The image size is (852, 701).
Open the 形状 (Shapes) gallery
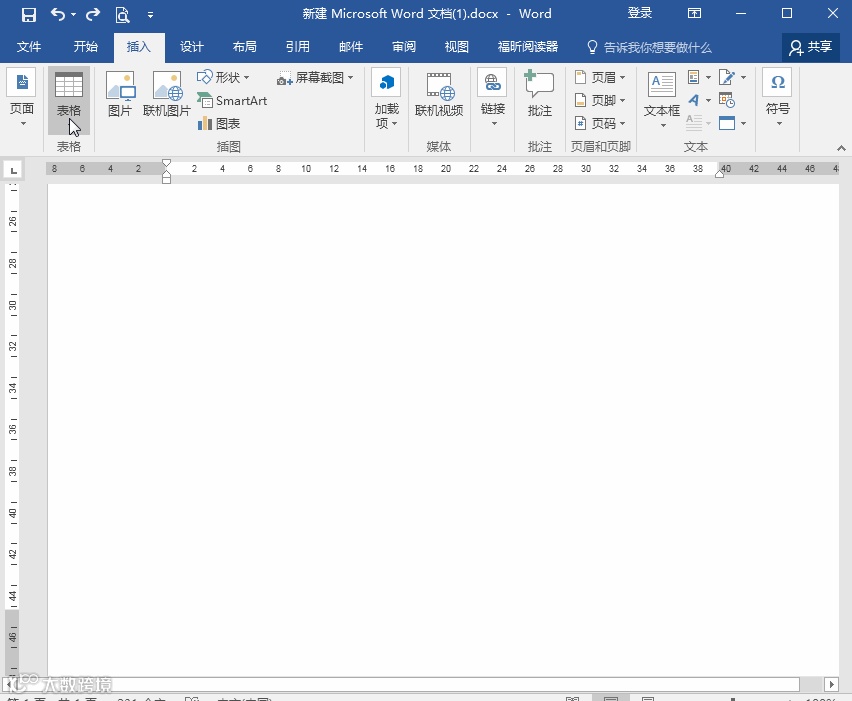223,78
